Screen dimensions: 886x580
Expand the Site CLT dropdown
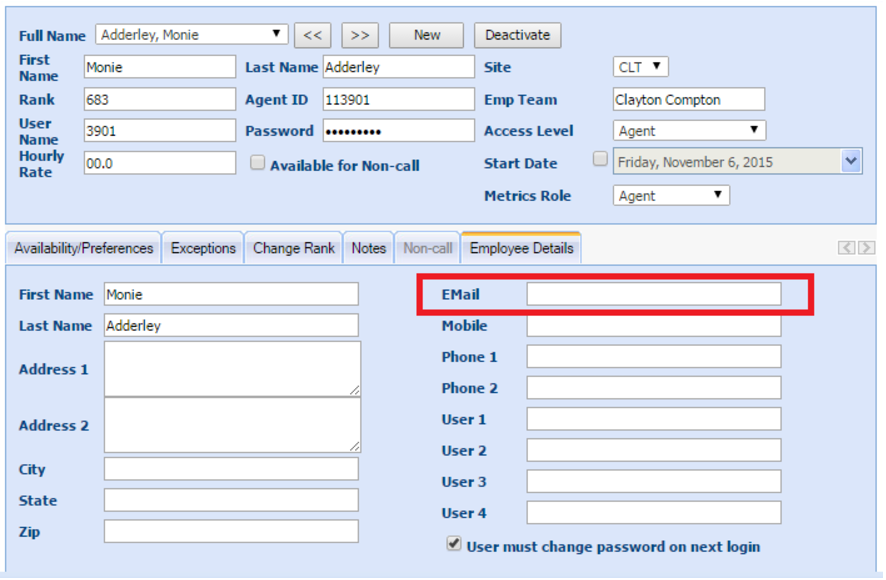640,67
